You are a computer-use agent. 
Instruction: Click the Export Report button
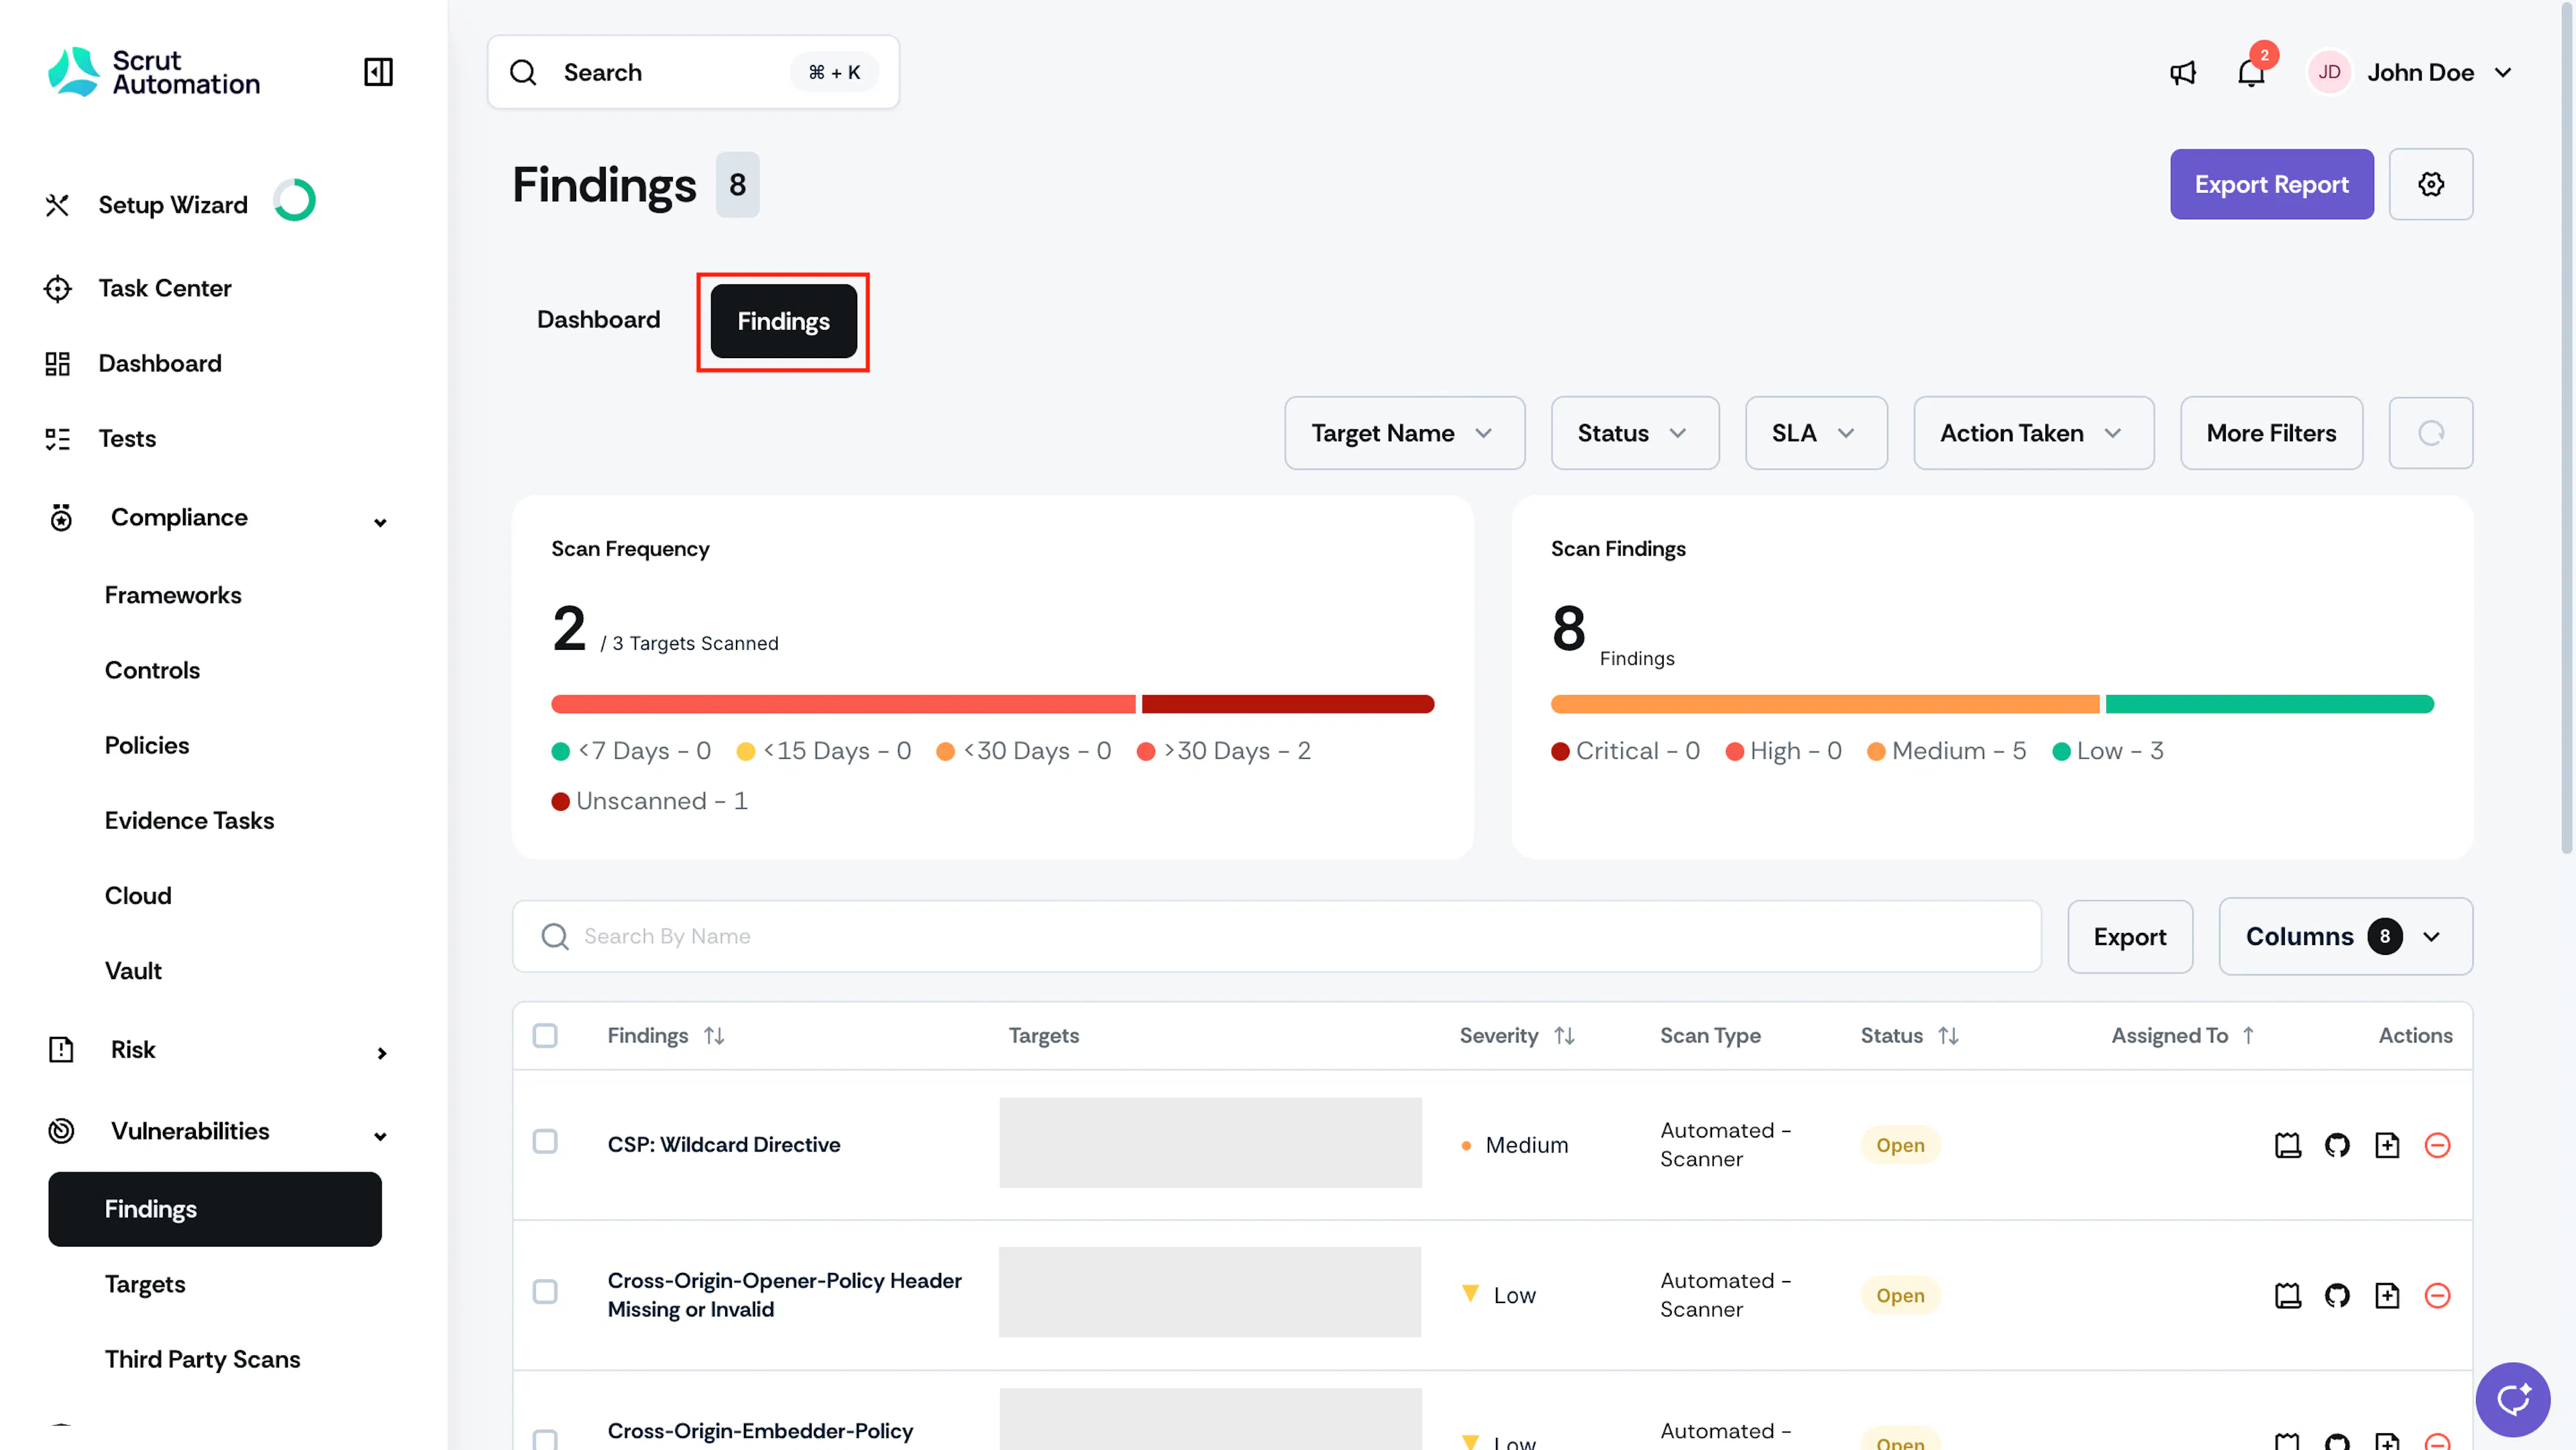(x=2271, y=184)
